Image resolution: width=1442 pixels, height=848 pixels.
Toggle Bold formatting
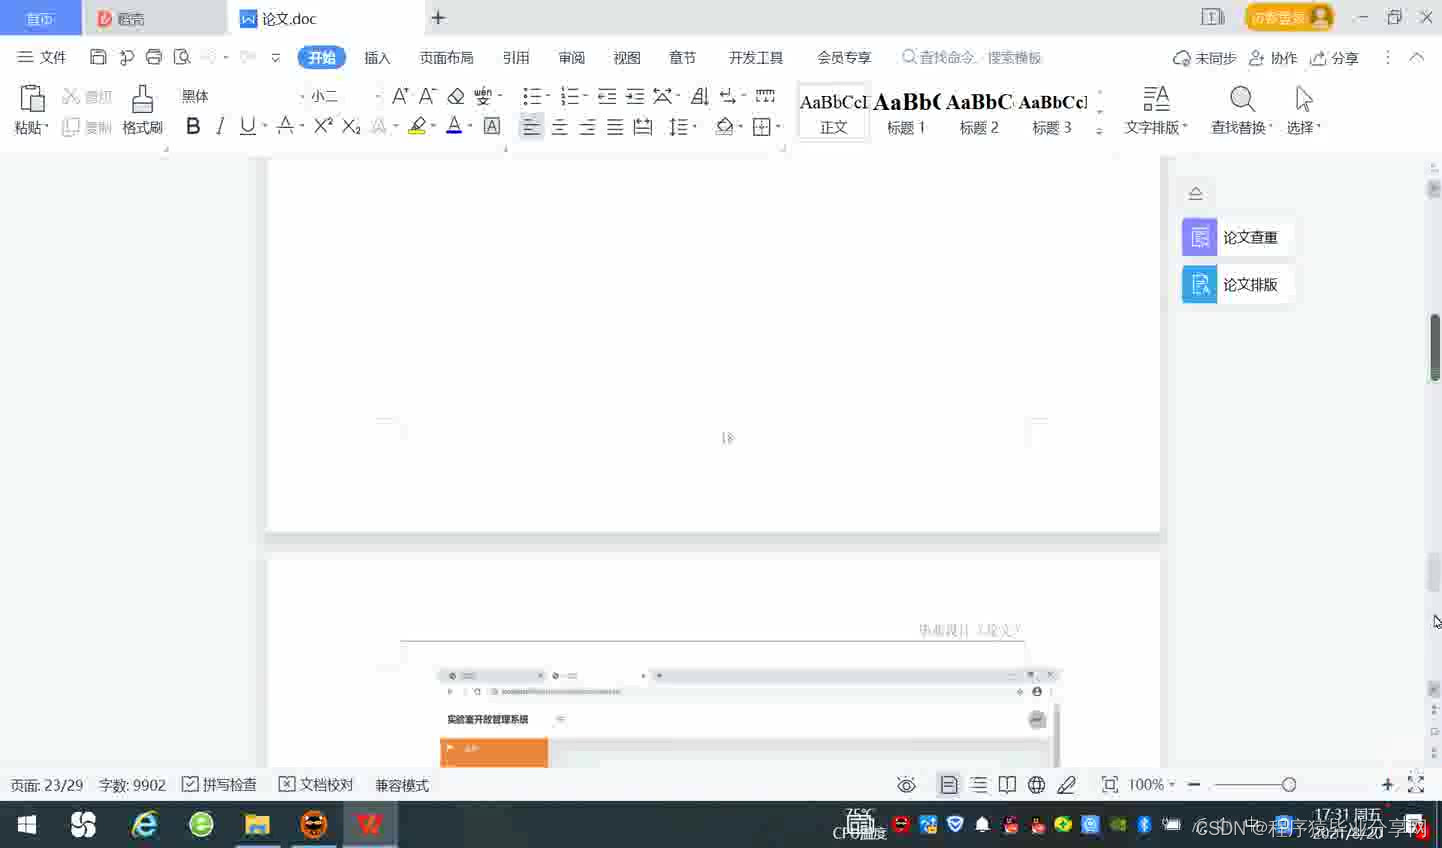coord(193,126)
